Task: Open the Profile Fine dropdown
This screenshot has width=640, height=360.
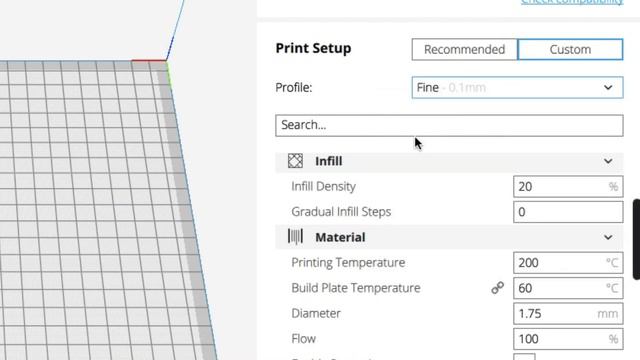Action: point(517,87)
